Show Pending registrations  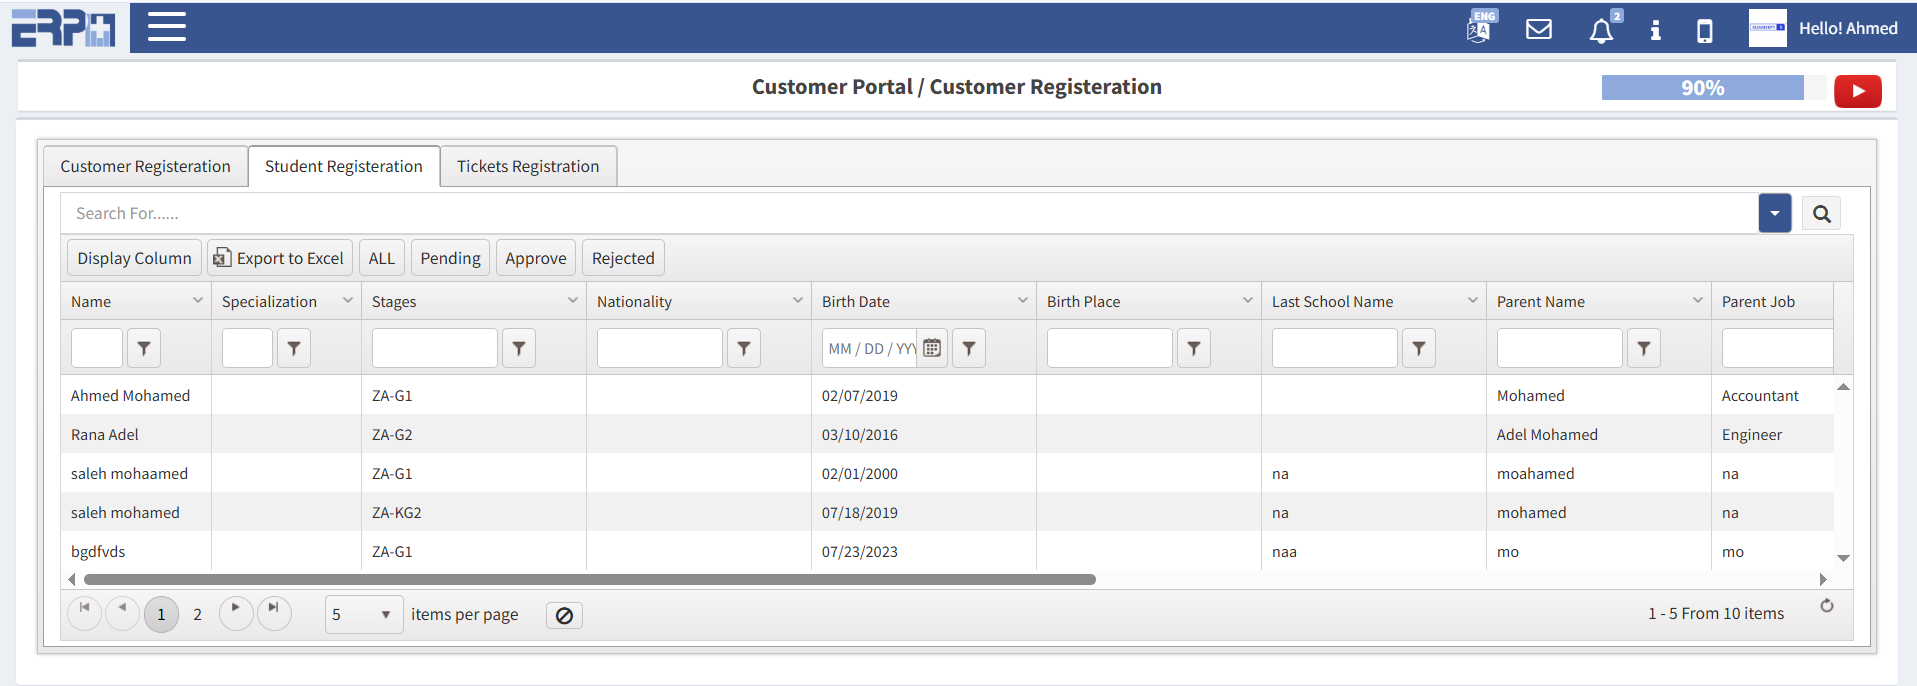pos(450,258)
